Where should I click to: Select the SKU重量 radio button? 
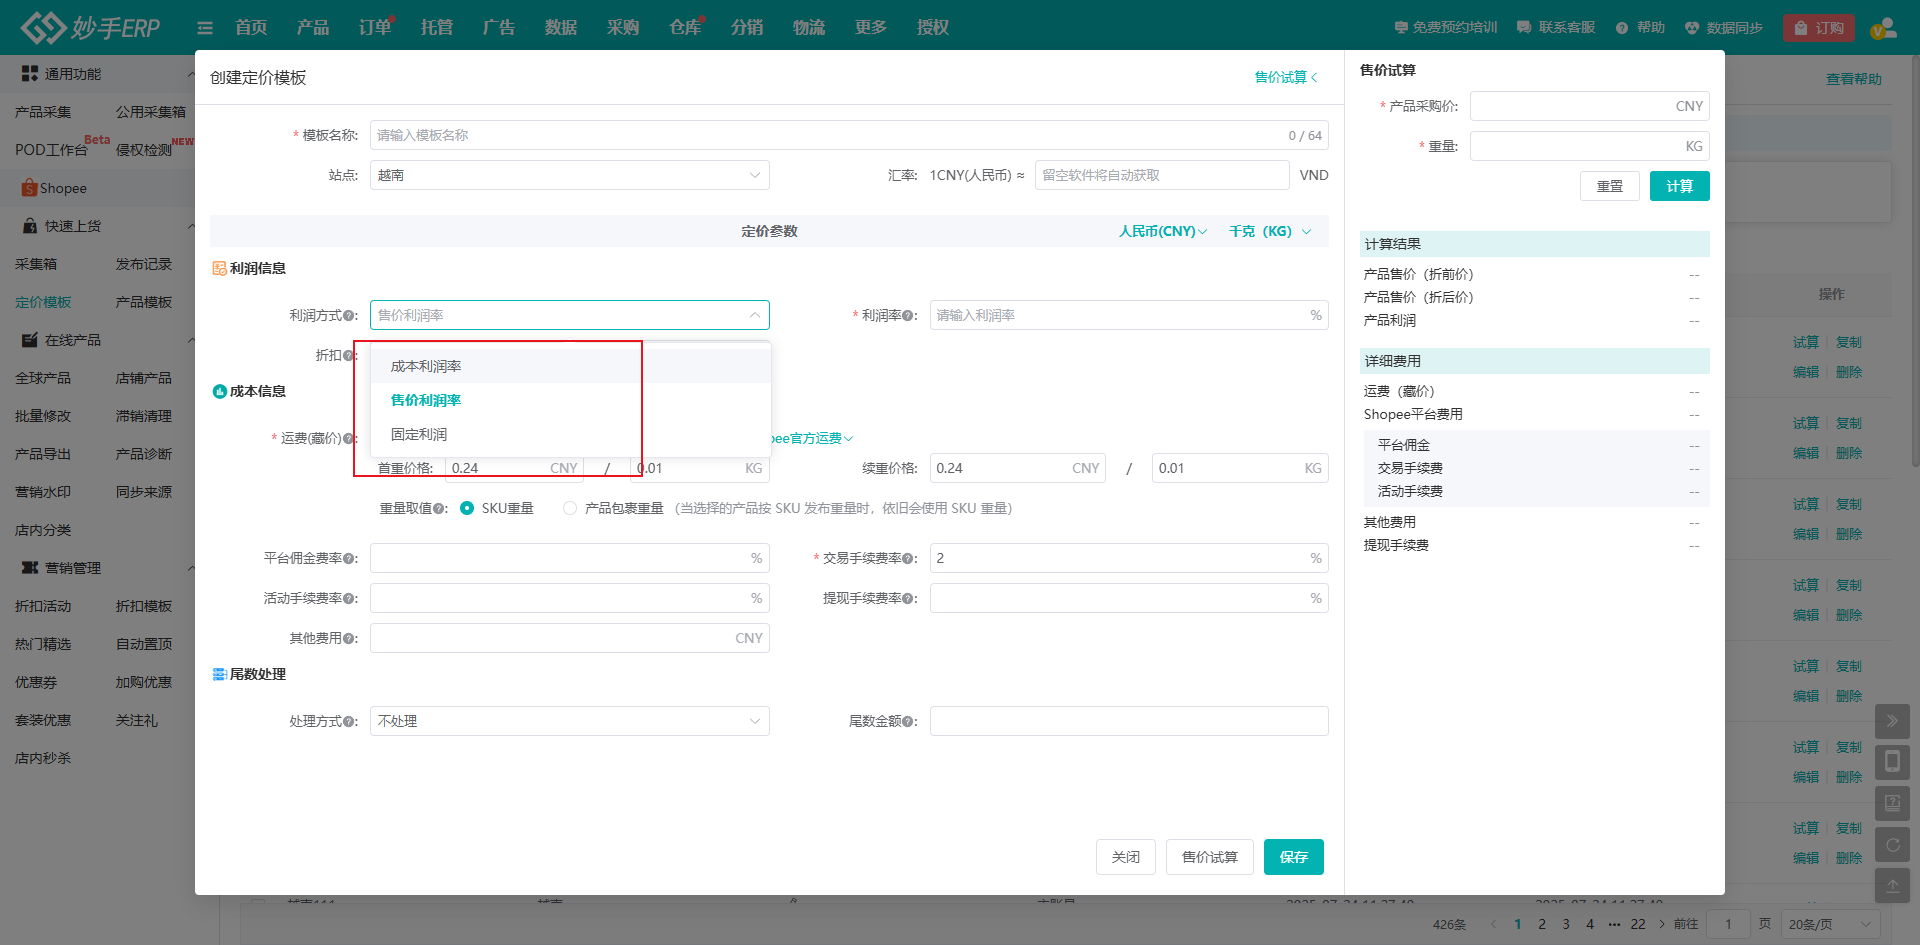467,509
